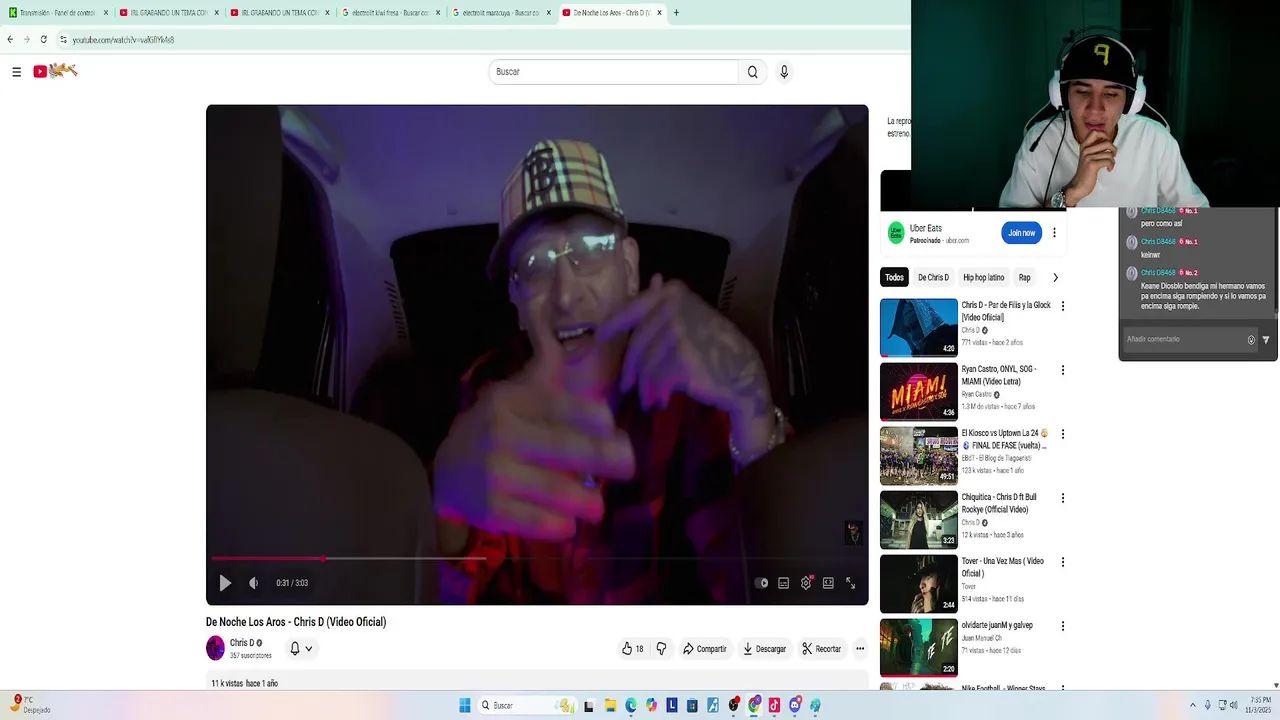Click the Recortar clip button
1280x720 pixels.
coord(821,649)
